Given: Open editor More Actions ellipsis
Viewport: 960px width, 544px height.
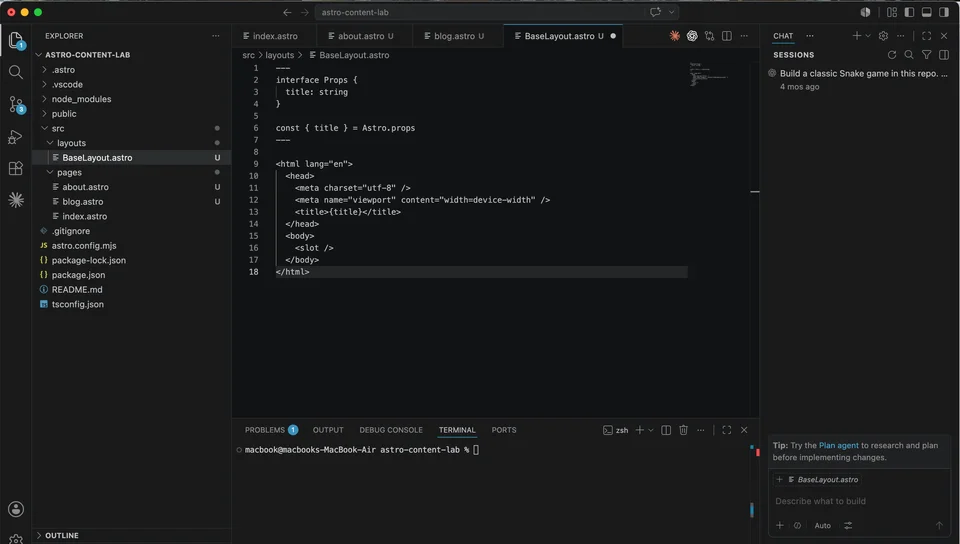Looking at the screenshot, I should pos(744,36).
